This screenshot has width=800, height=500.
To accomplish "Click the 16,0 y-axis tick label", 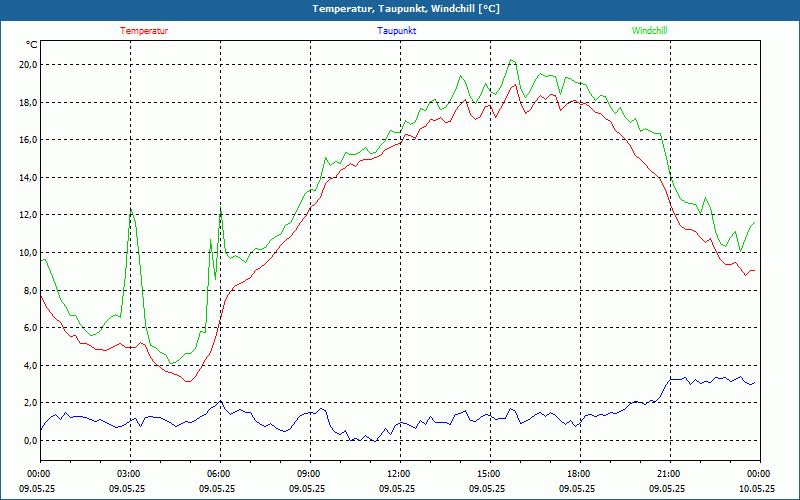I will 27,140.
